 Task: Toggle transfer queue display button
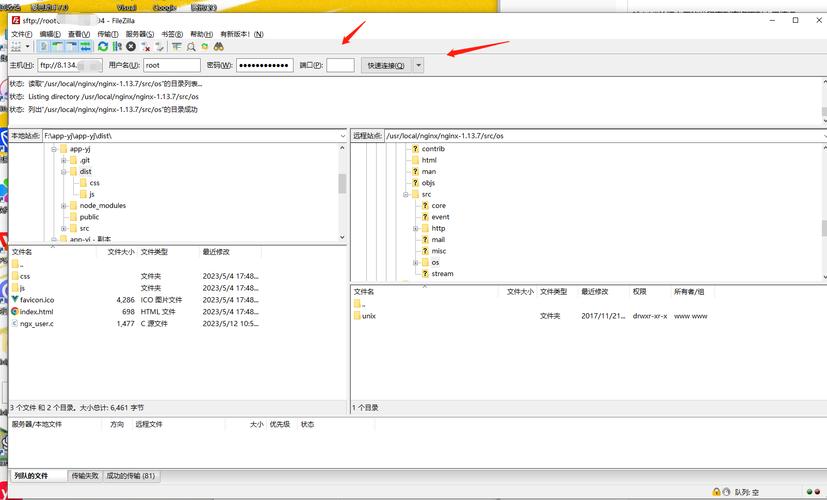click(x=85, y=46)
